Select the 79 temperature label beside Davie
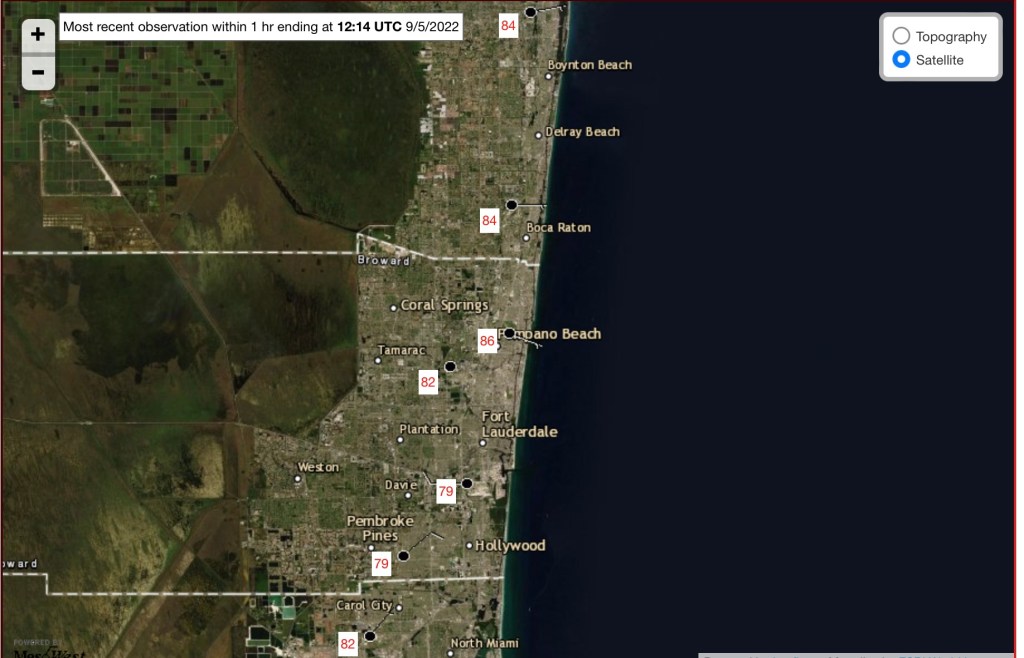The height and width of the screenshot is (658, 1024). (x=446, y=491)
